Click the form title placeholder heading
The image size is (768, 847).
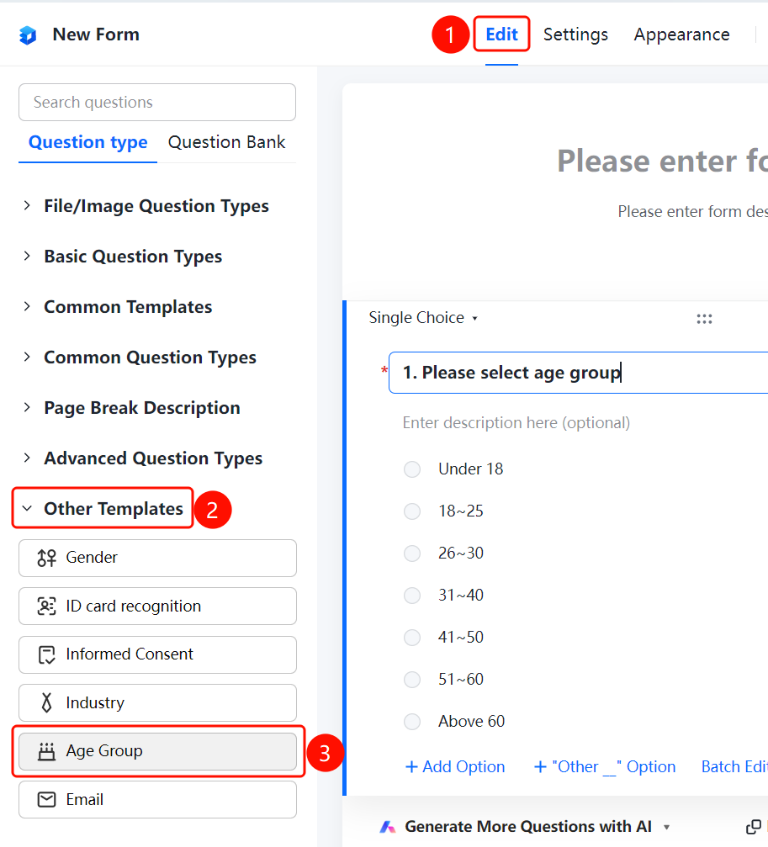[x=662, y=161]
